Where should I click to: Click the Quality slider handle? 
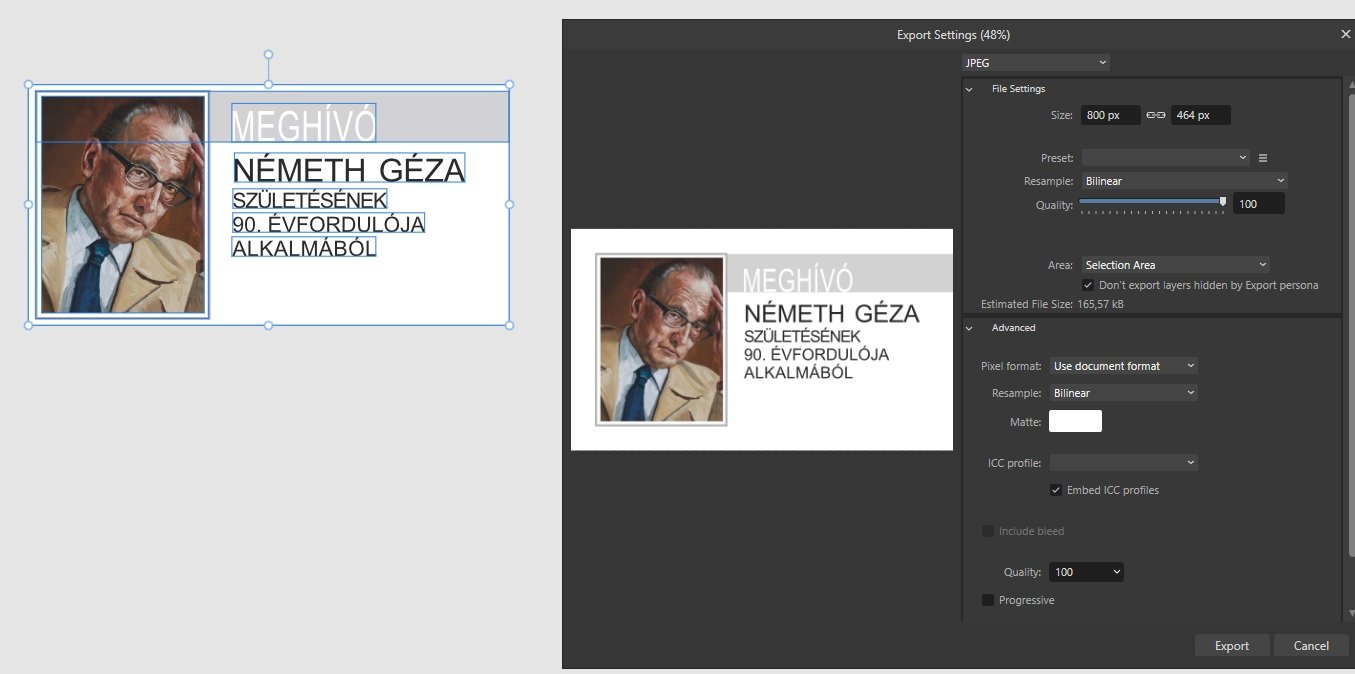[1223, 202]
